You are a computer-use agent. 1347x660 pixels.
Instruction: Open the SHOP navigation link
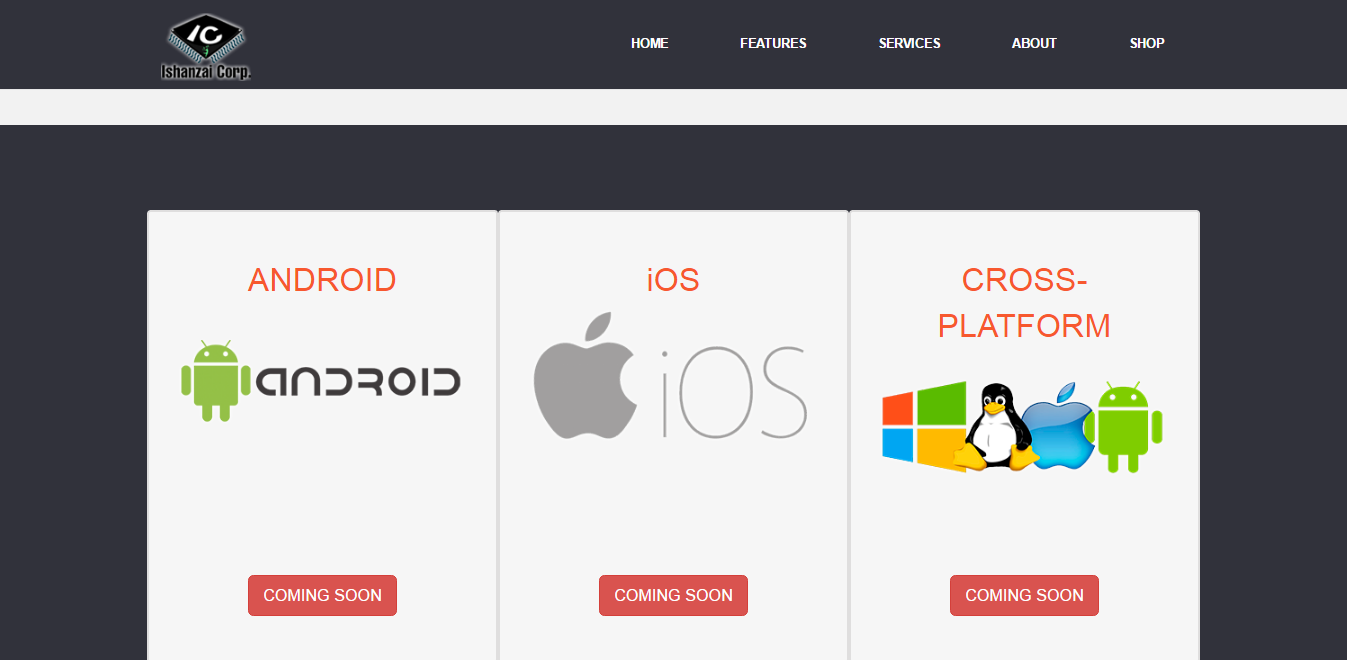(1147, 43)
